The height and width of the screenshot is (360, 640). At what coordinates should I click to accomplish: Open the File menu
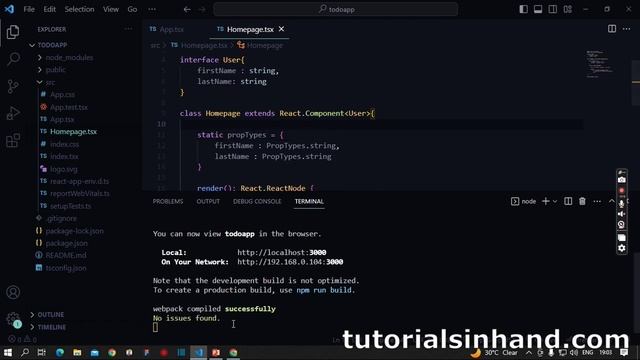click(29, 9)
